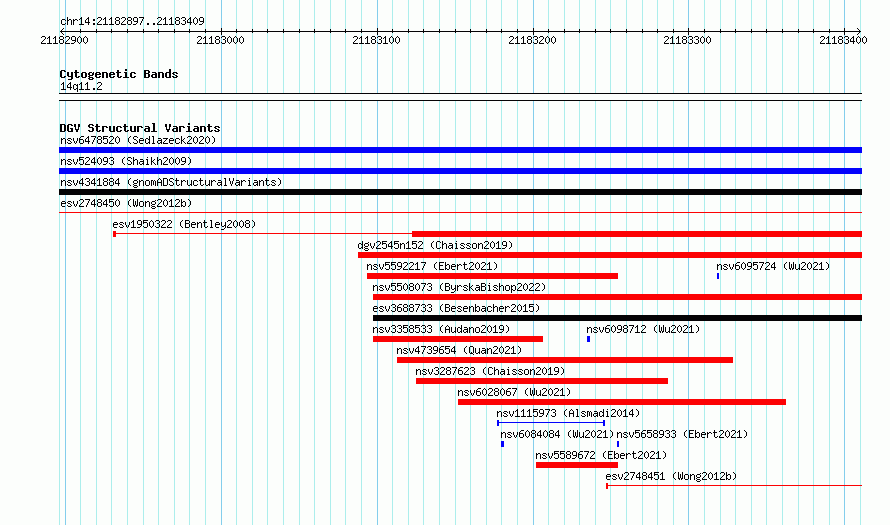Screen dimensions: 890x525
Task: Click the chr14:21182897..21183409 region label
Action: tap(132, 21)
